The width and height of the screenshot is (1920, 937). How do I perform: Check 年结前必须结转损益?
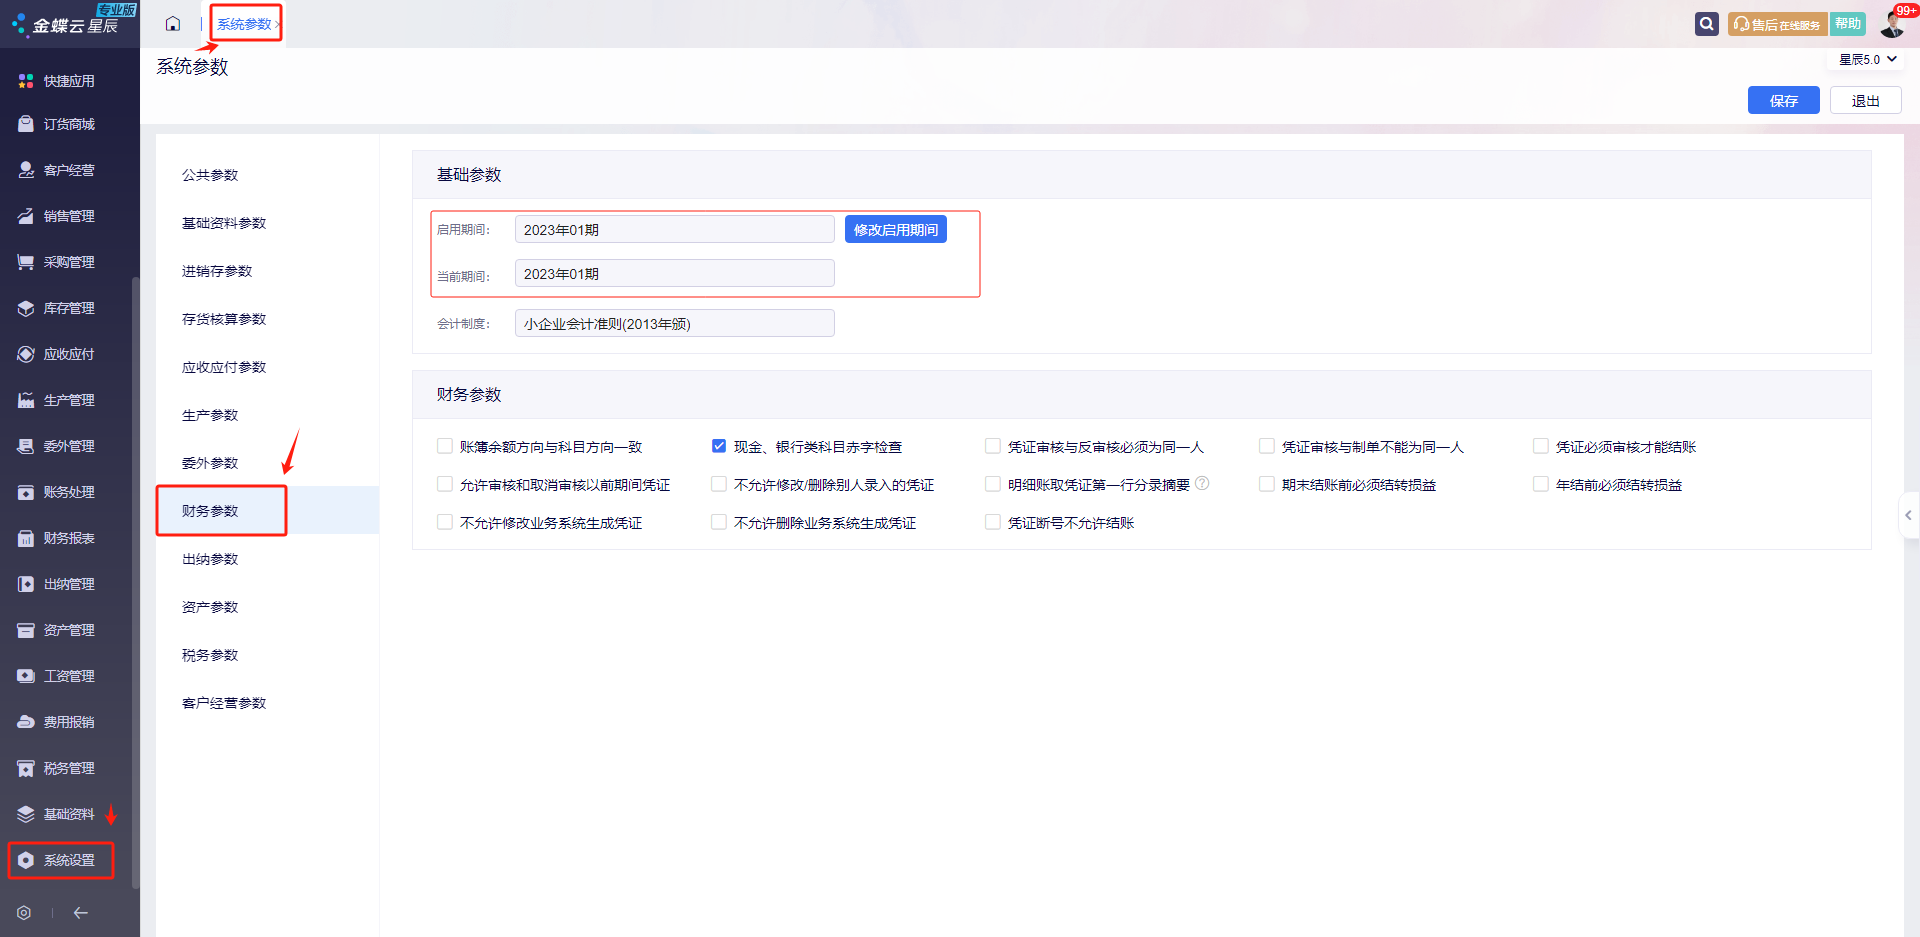(x=1541, y=484)
